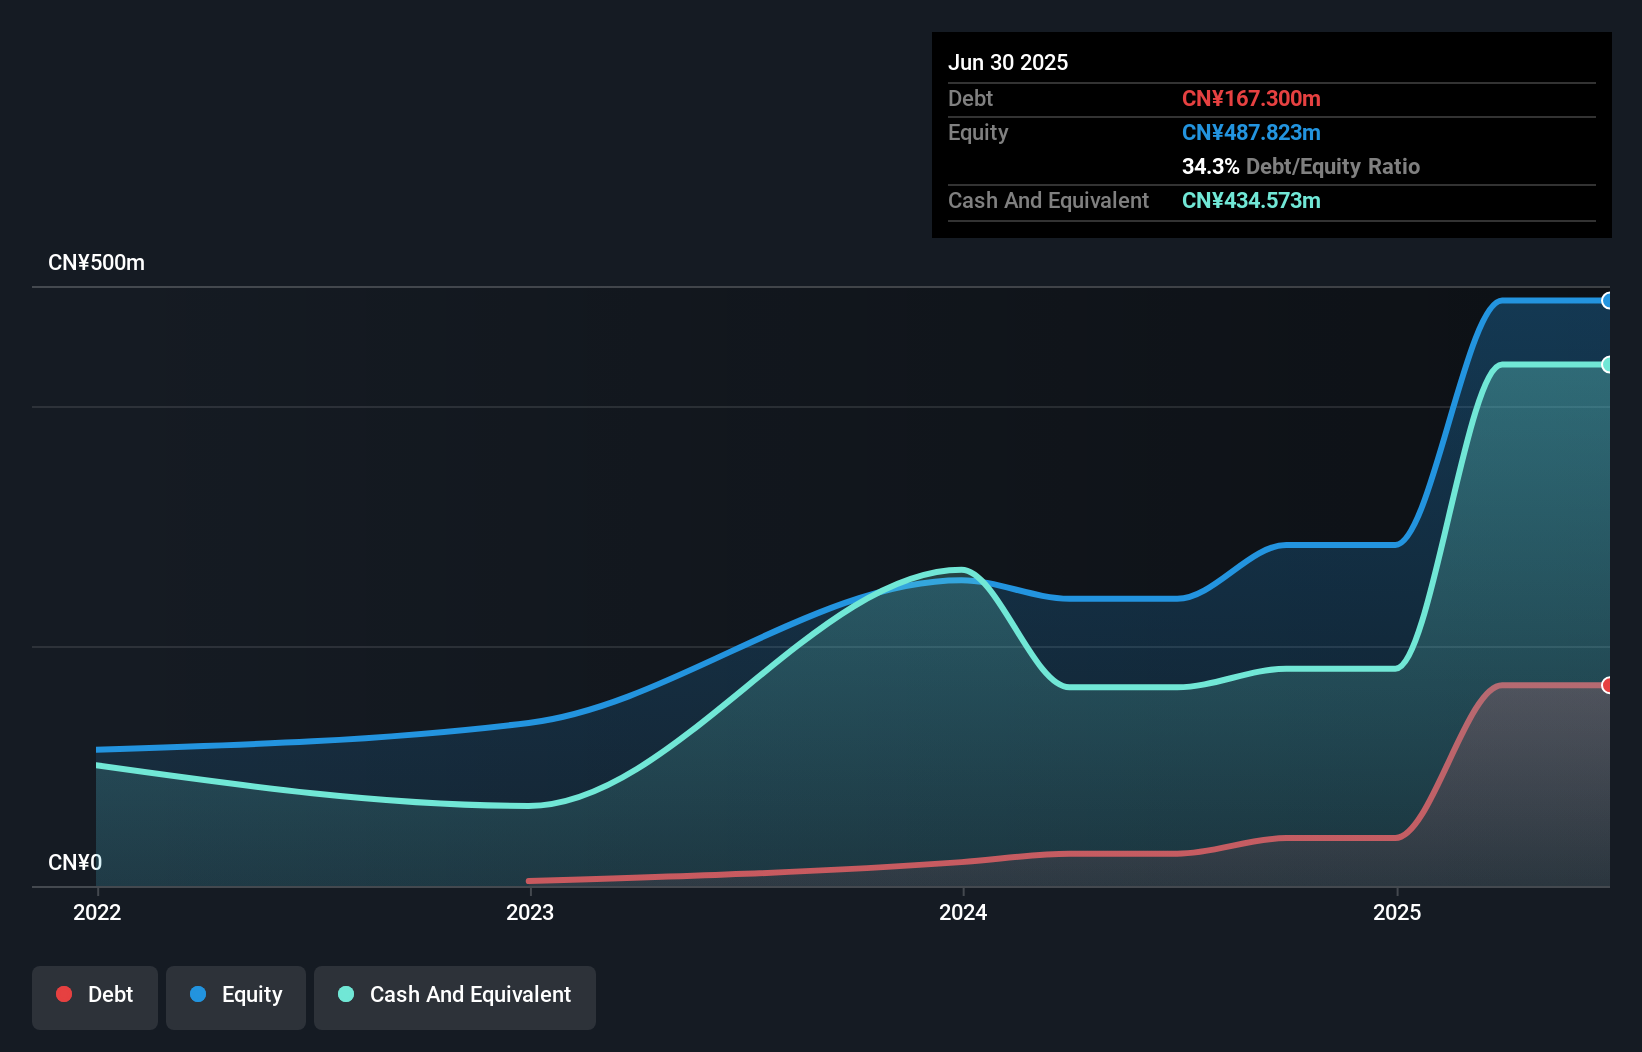The image size is (1642, 1052).
Task: Expand the Jun 30 2025 tooltip panel
Action: click(x=1009, y=62)
